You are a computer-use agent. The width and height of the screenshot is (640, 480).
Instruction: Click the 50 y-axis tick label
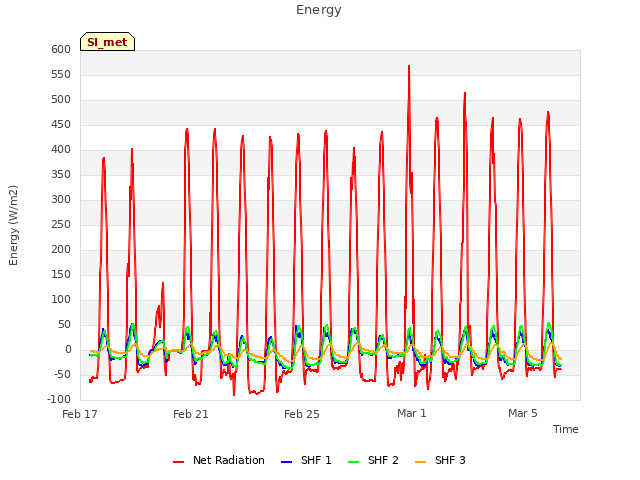click(x=64, y=325)
